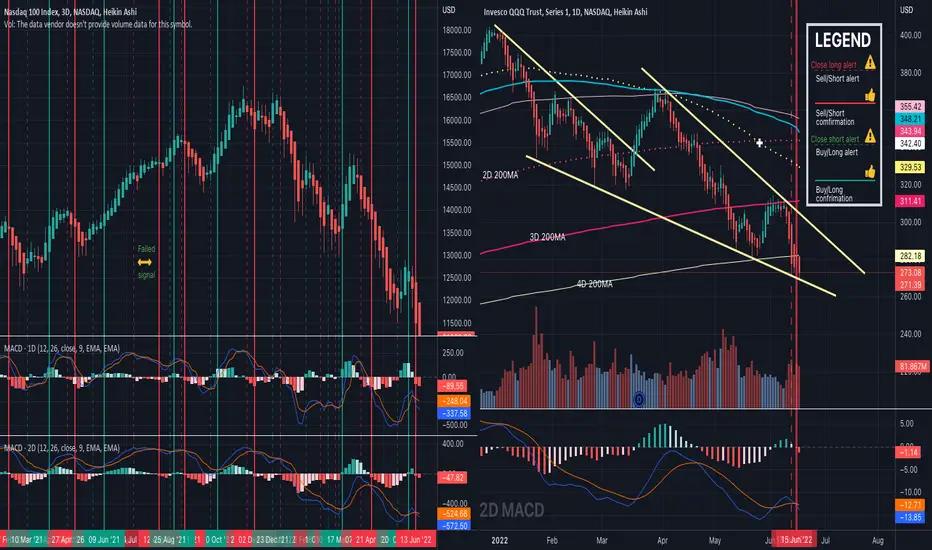The height and width of the screenshot is (550, 932).
Task: Click the 09 Jun '21 date label
Action: [104, 540]
